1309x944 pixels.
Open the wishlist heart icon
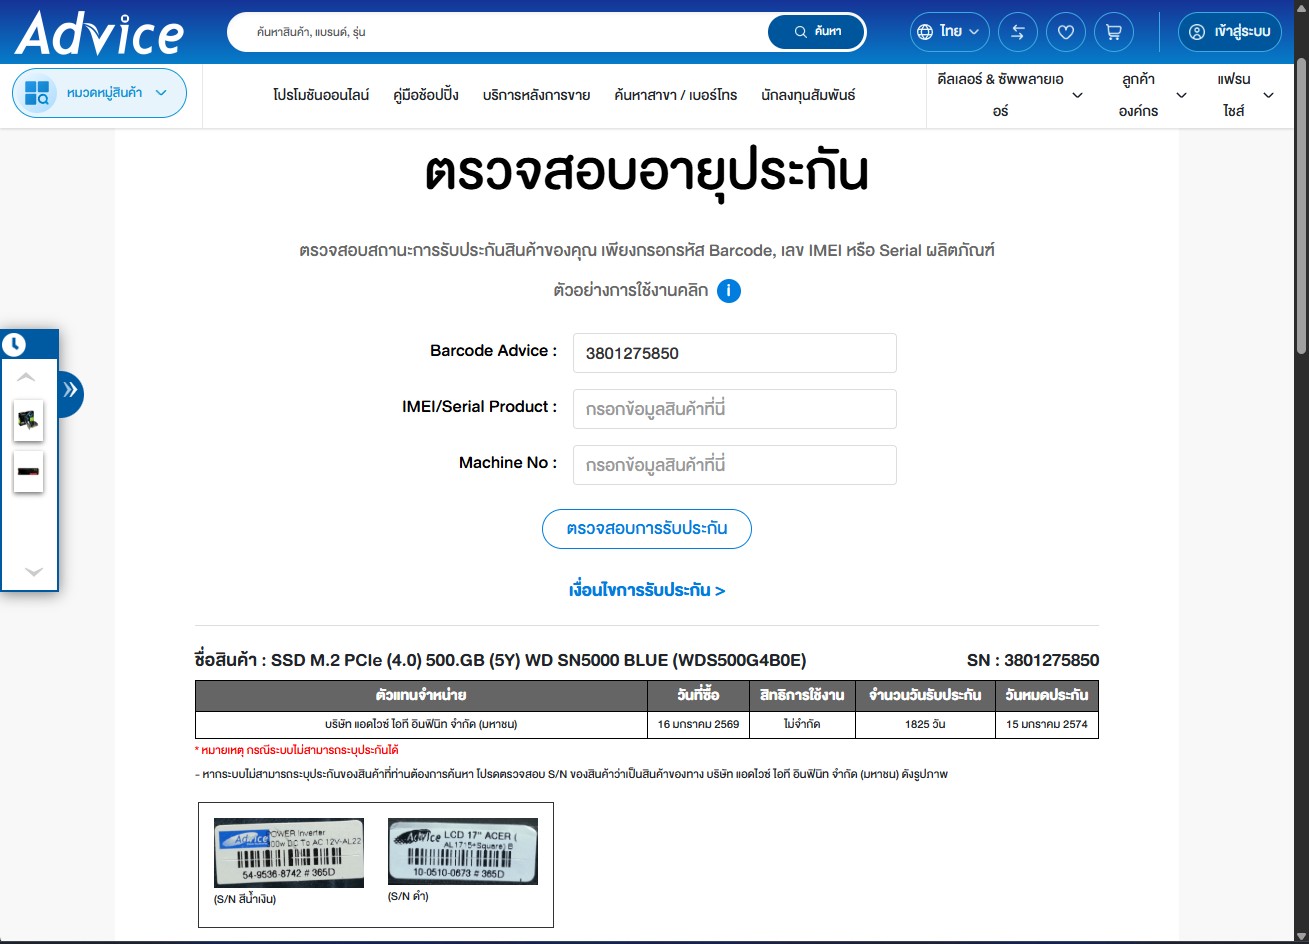coord(1065,32)
